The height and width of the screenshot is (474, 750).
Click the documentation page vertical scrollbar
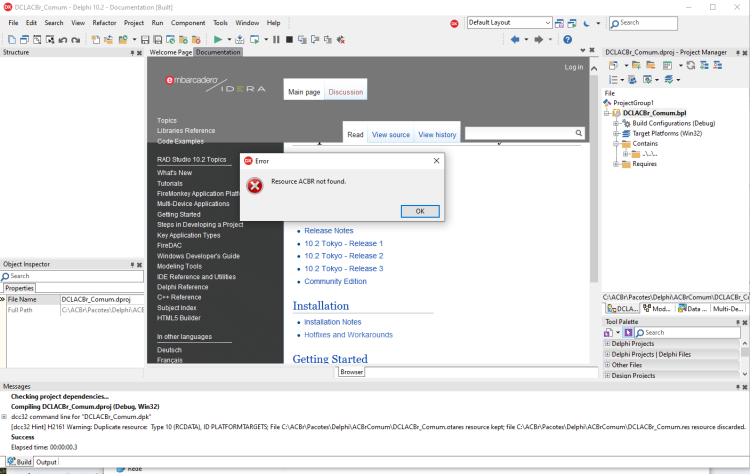click(594, 177)
